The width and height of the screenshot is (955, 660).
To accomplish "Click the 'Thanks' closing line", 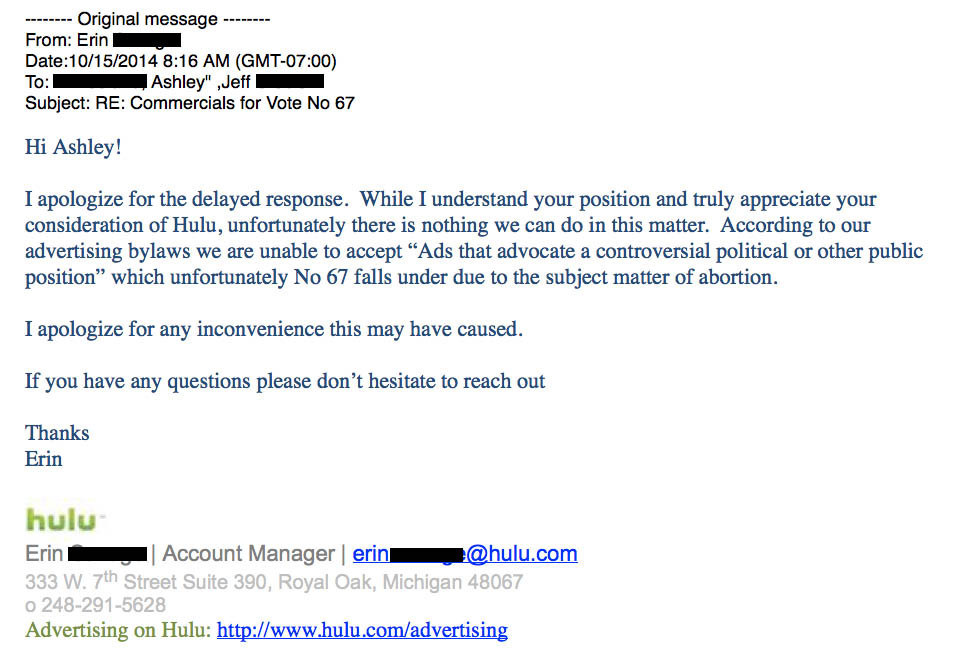I will coord(57,433).
